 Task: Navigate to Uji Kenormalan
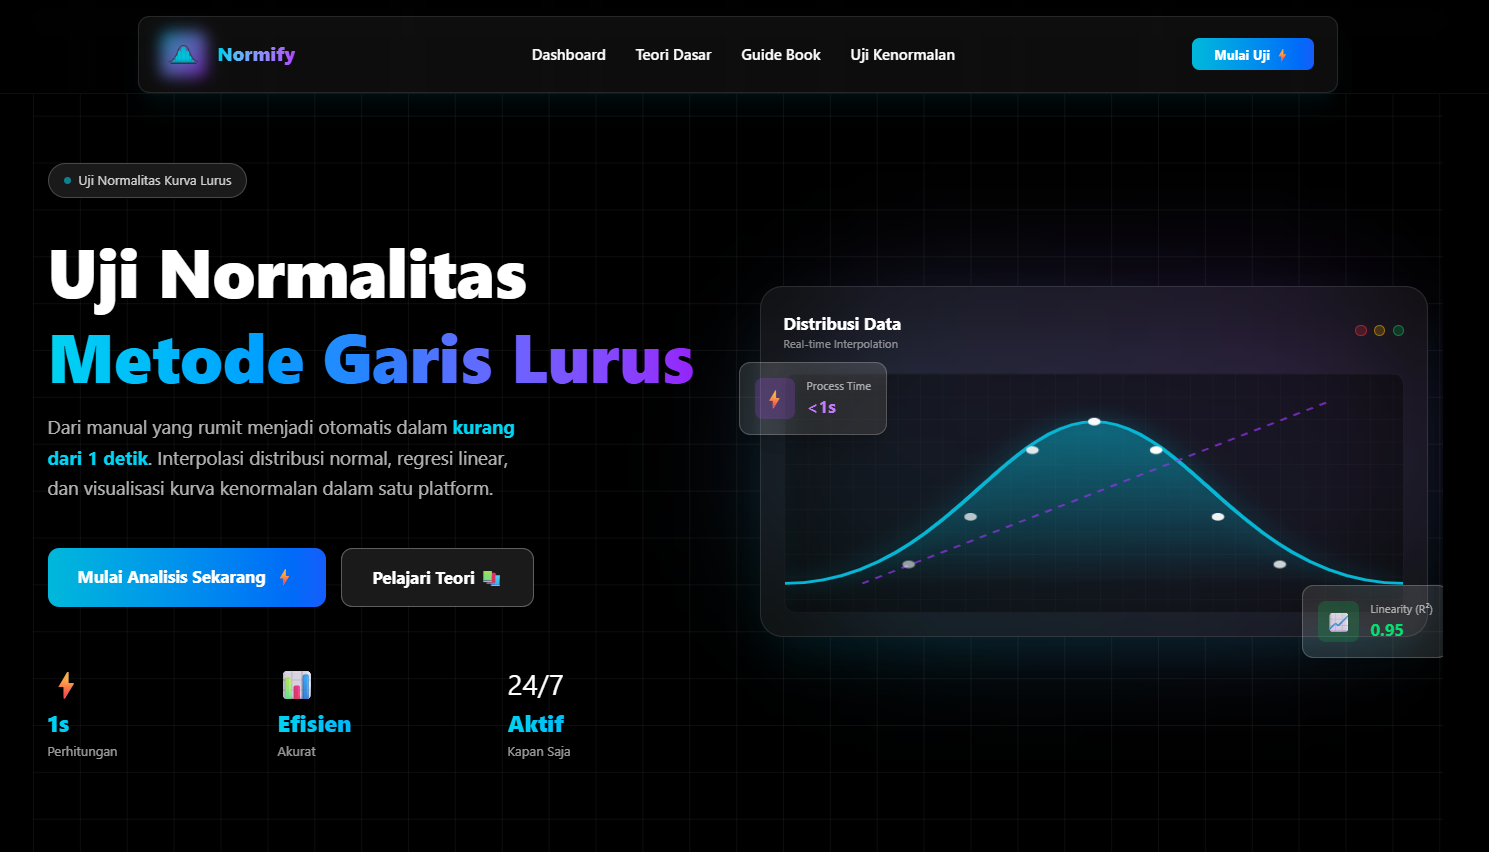902,55
